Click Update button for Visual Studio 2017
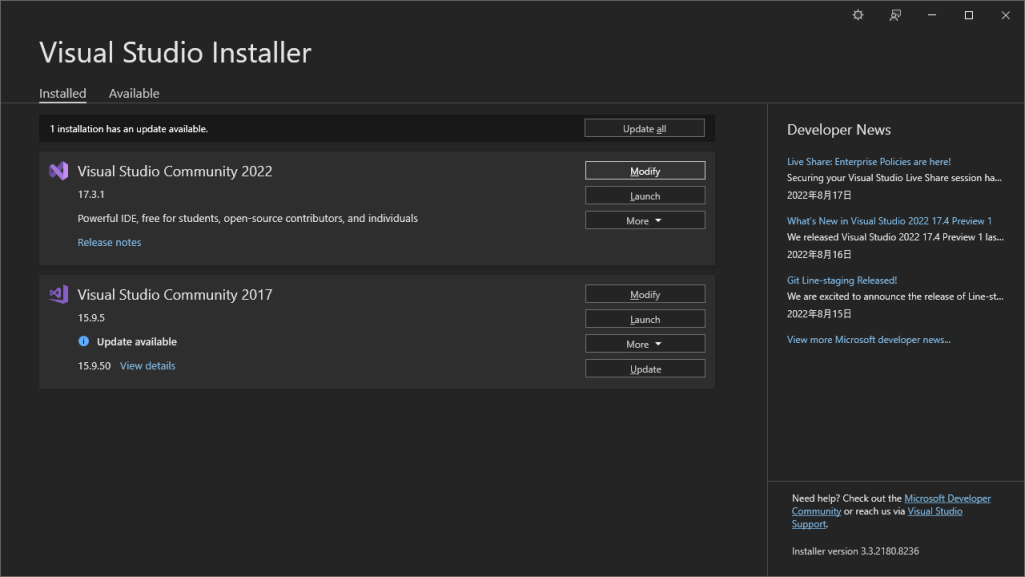The image size is (1025, 577). tap(645, 369)
